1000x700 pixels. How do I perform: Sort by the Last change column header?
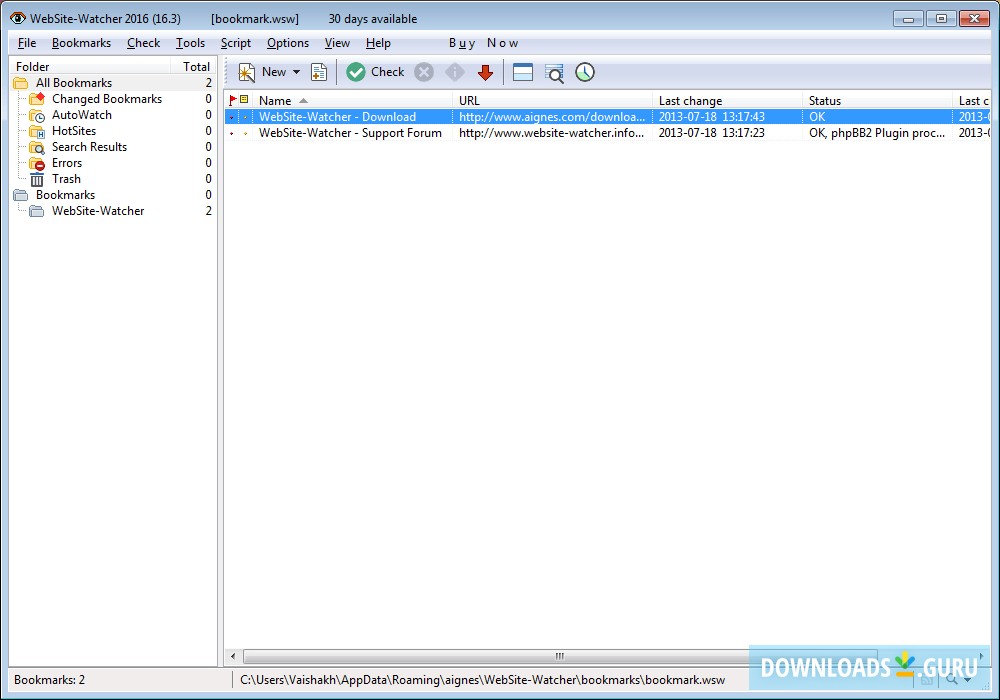coord(728,100)
